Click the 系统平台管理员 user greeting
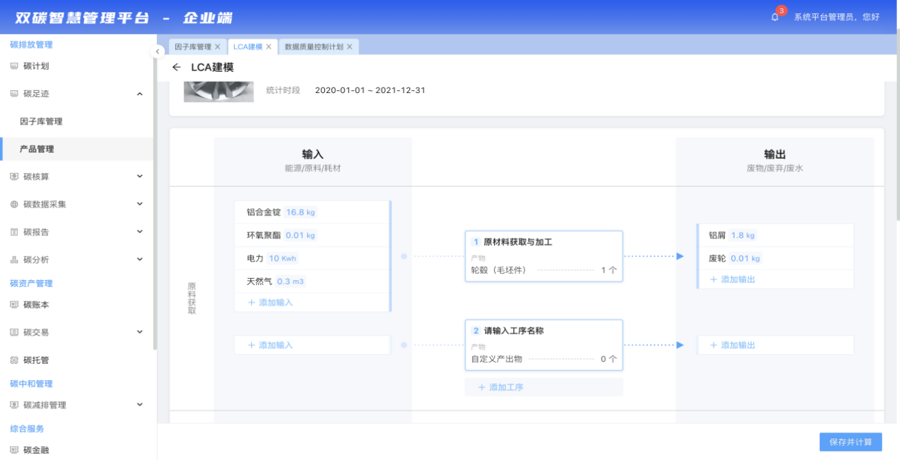 (836, 17)
